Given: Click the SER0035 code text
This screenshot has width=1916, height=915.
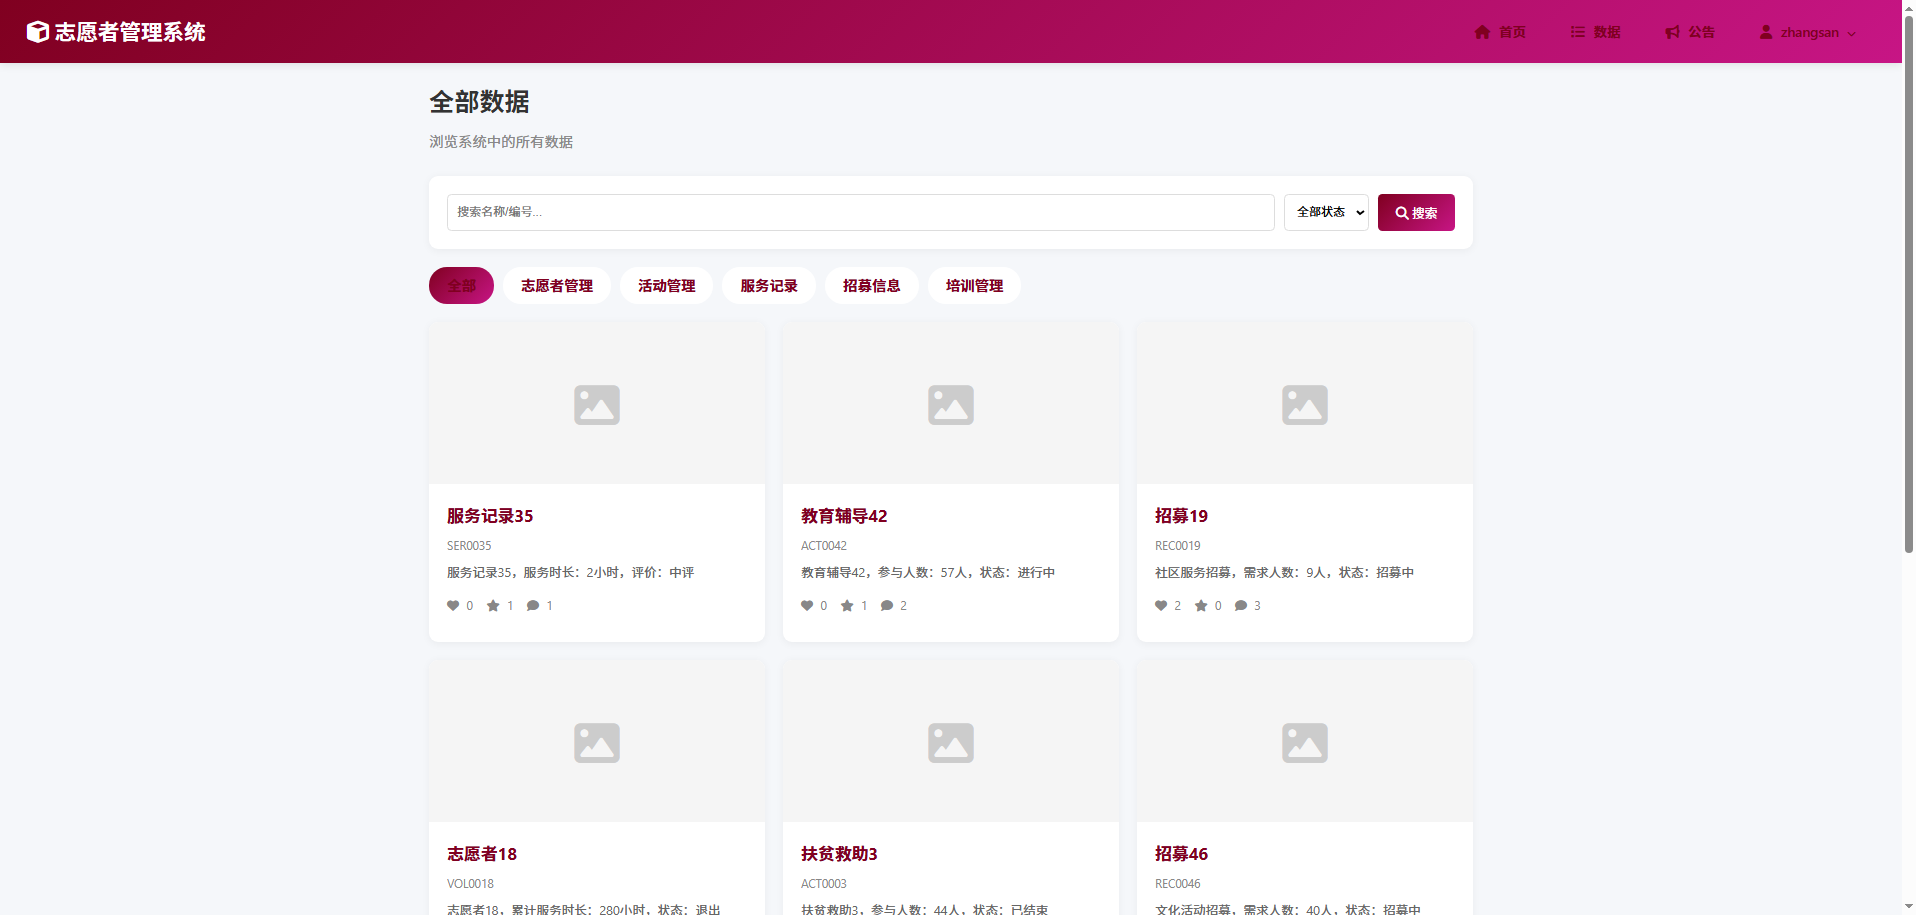Looking at the screenshot, I should coord(469,546).
